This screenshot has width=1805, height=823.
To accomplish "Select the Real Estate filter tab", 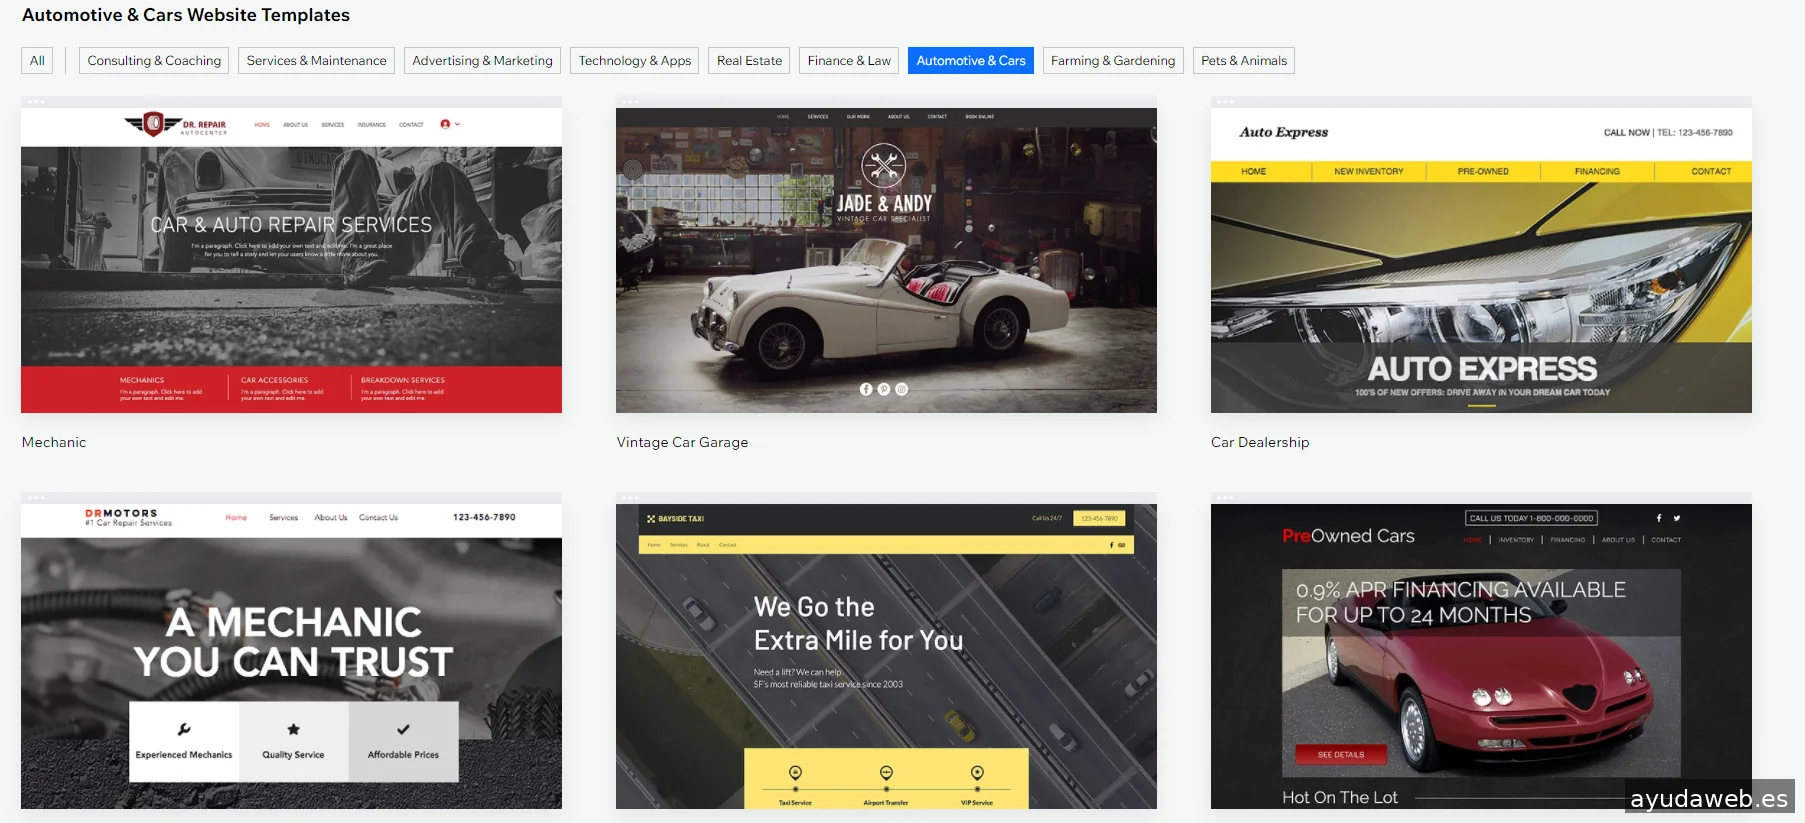I will 749,61.
